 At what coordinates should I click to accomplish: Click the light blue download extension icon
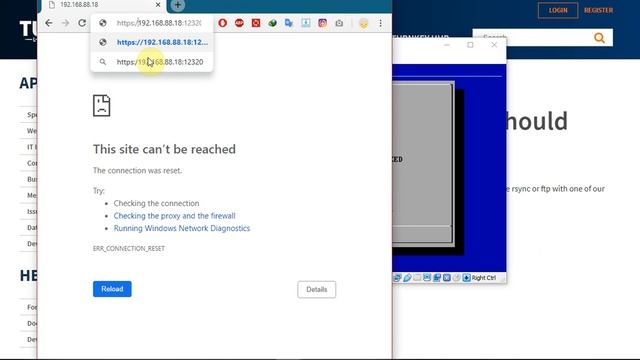(306, 23)
